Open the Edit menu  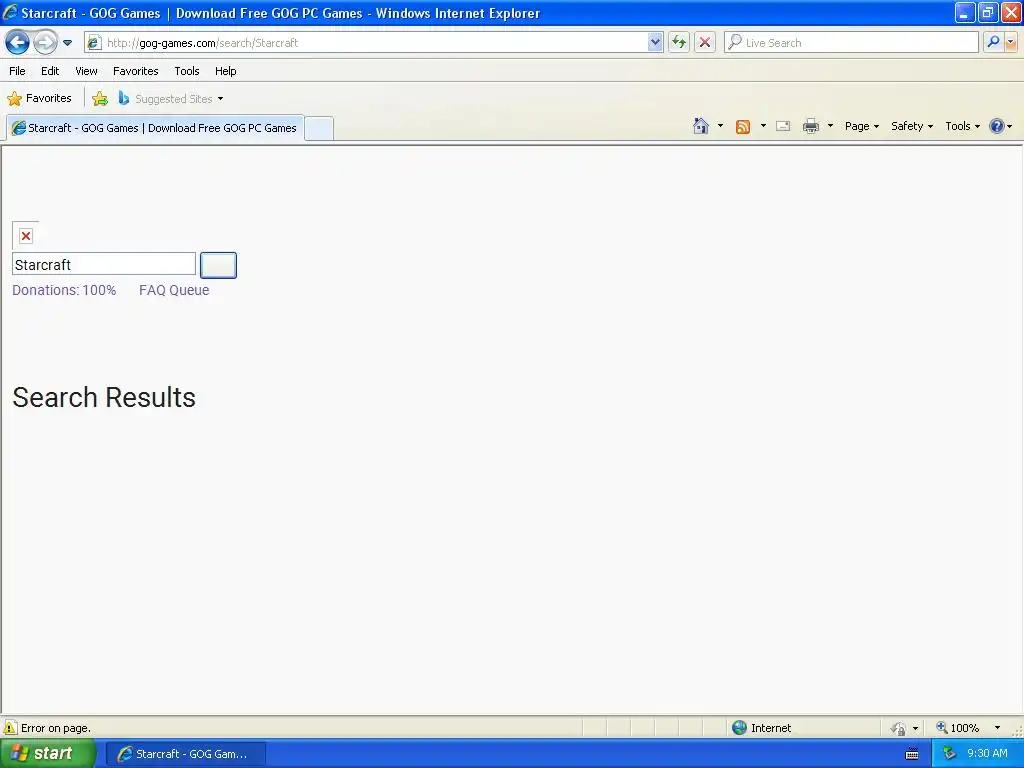pyautogui.click(x=50, y=71)
